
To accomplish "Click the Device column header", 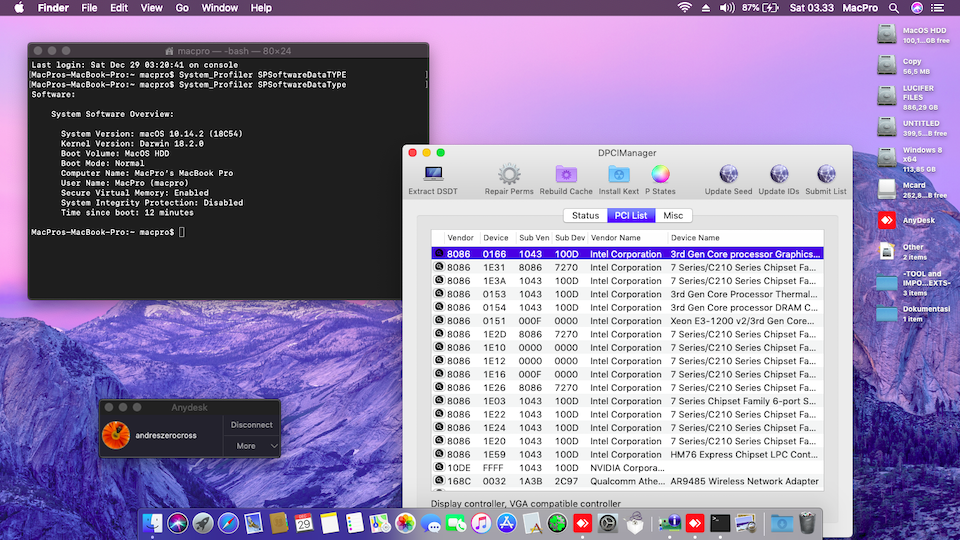I will click(x=496, y=238).
